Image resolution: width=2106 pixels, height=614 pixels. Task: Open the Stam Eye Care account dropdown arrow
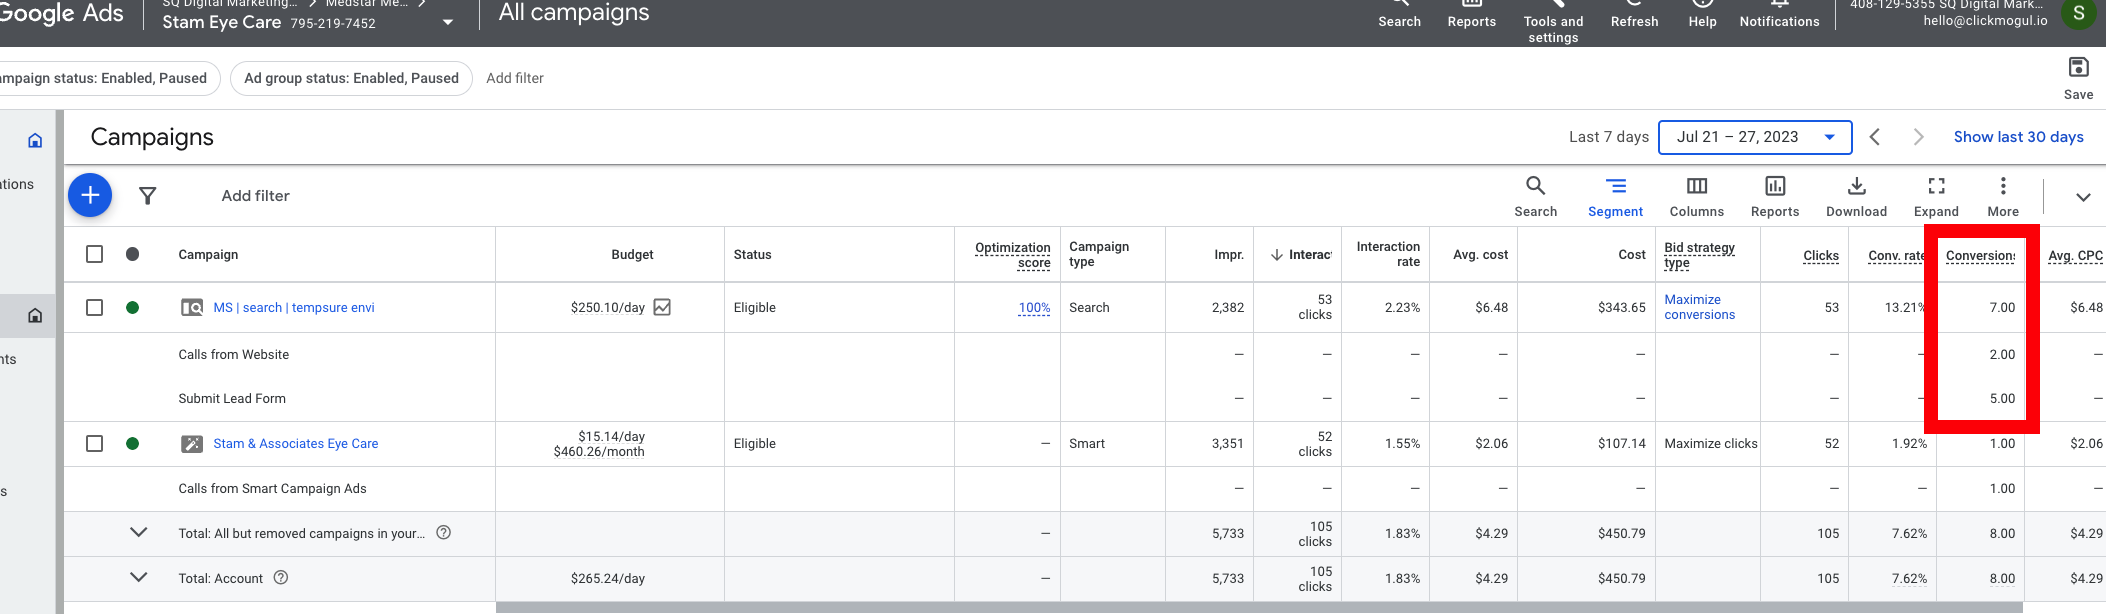[447, 22]
